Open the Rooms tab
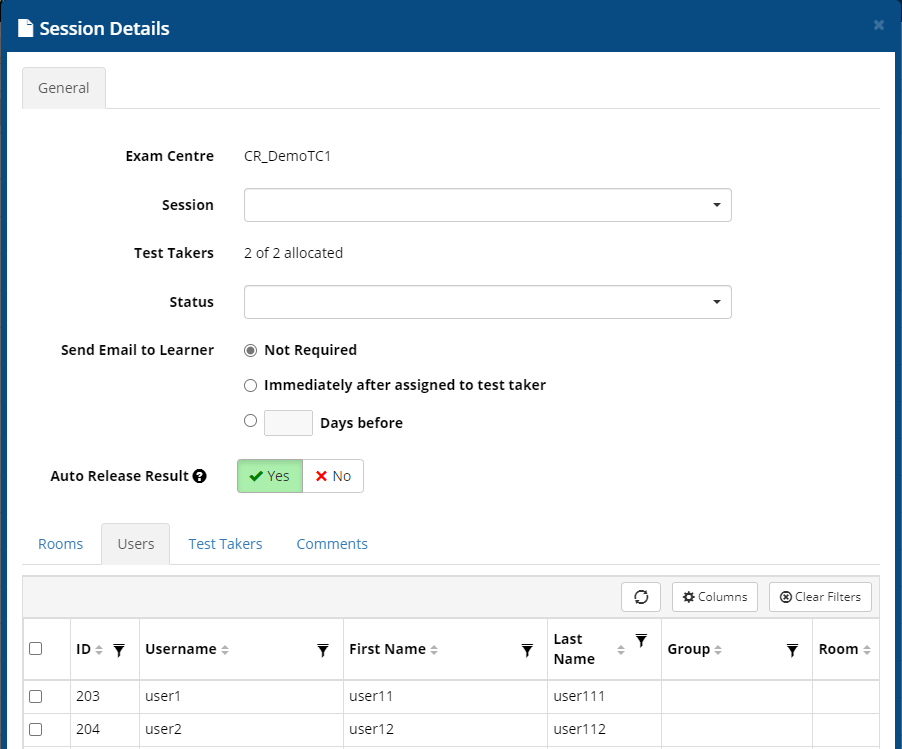 pyautogui.click(x=60, y=543)
